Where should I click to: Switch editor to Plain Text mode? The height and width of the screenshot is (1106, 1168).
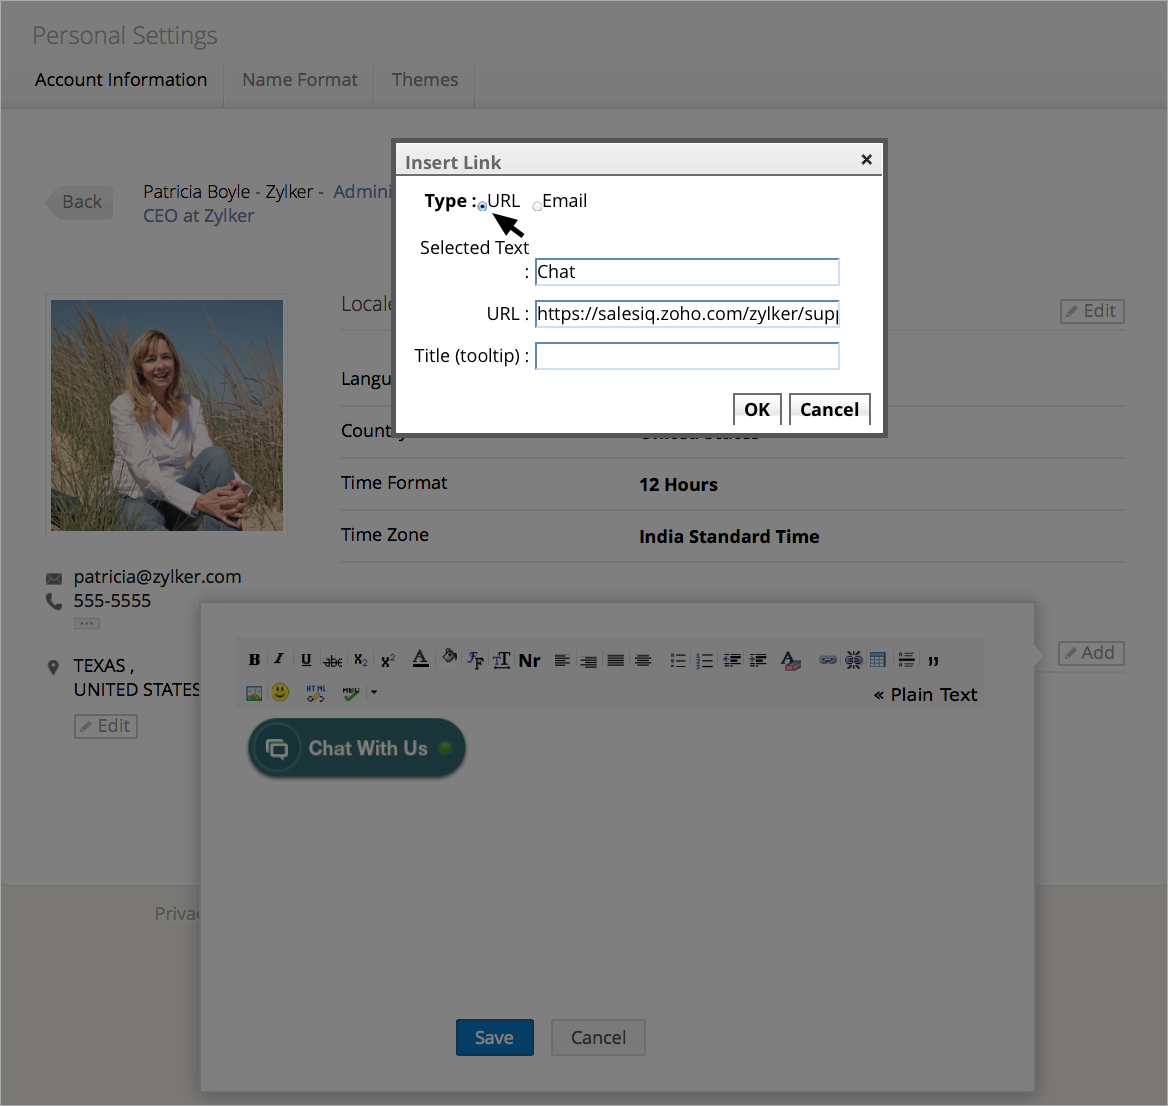click(x=925, y=695)
